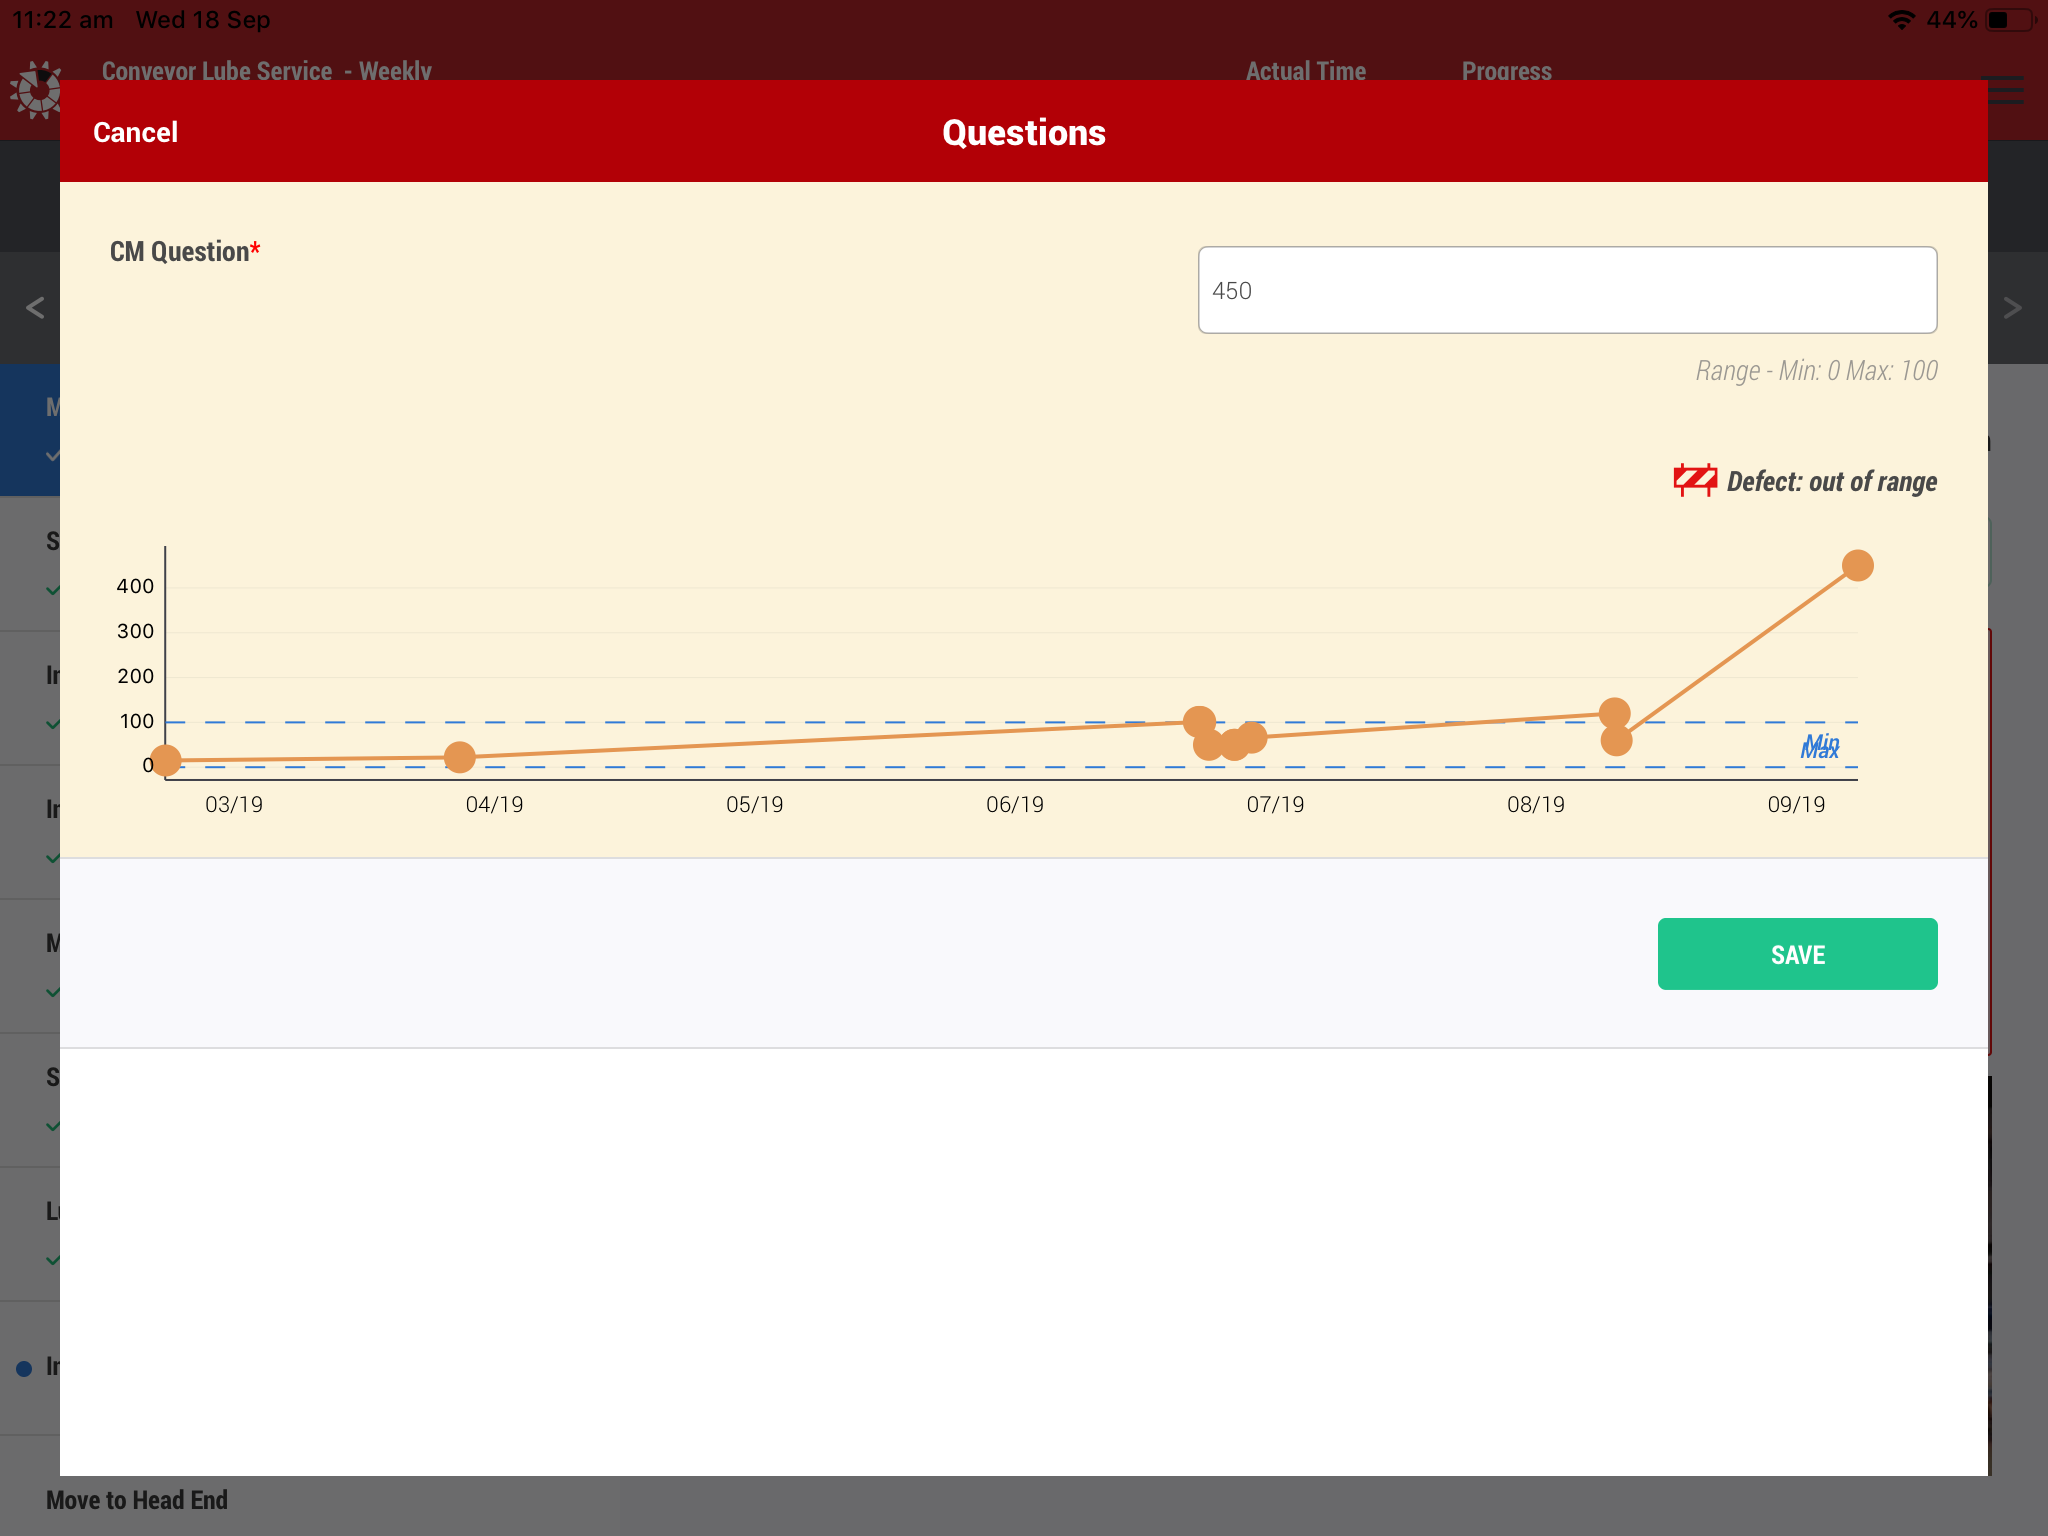Select the highest data point near 450
The image size is (2048, 1536).
(1857, 566)
